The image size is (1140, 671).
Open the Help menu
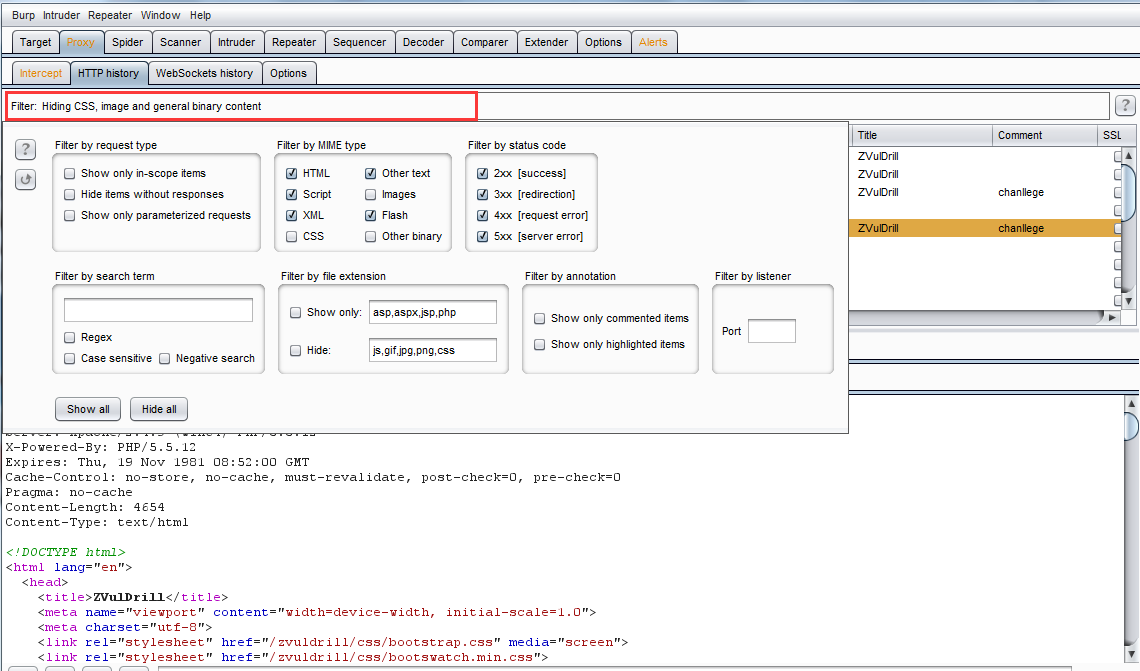[x=200, y=15]
